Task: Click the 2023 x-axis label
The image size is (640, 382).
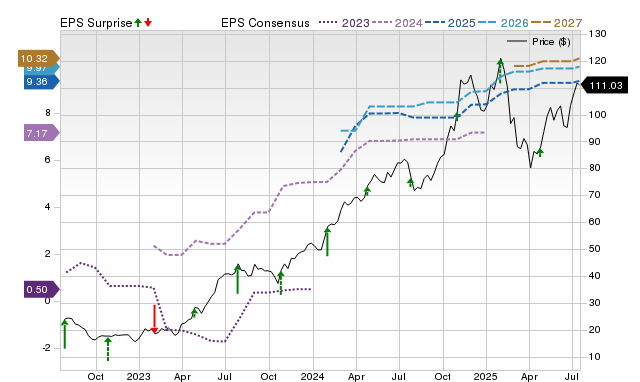Action: (x=139, y=376)
